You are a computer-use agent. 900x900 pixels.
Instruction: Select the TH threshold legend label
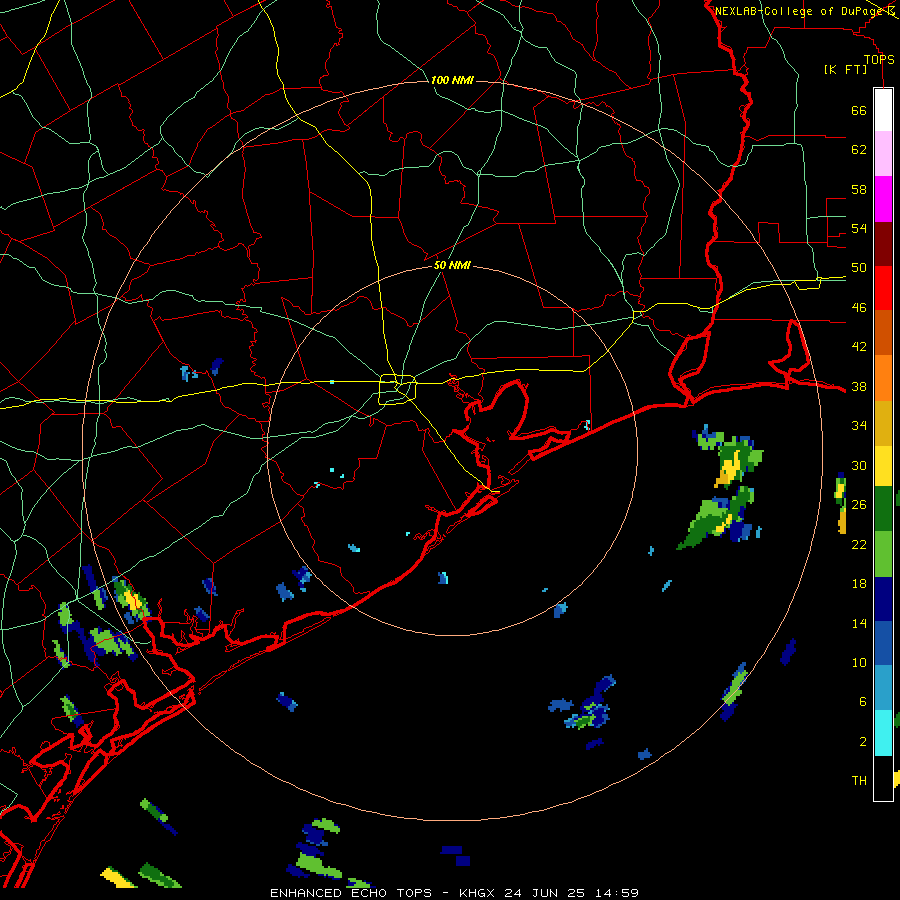859,780
